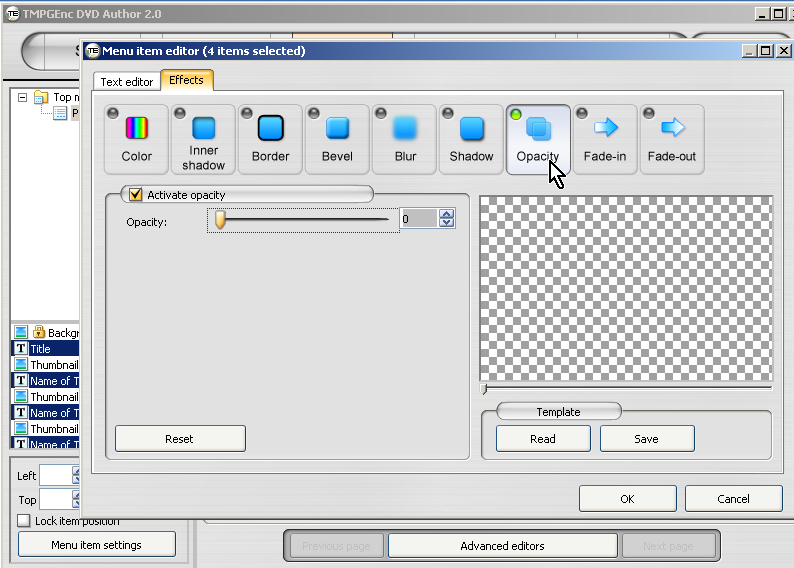Image resolution: width=794 pixels, height=568 pixels.
Task: Toggle Lock item position checkbox
Action: (23, 520)
